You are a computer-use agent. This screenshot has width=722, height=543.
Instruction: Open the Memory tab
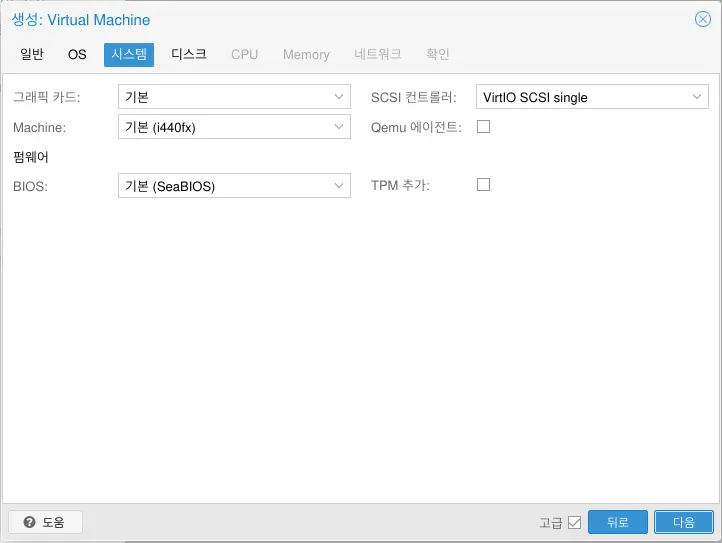click(306, 54)
